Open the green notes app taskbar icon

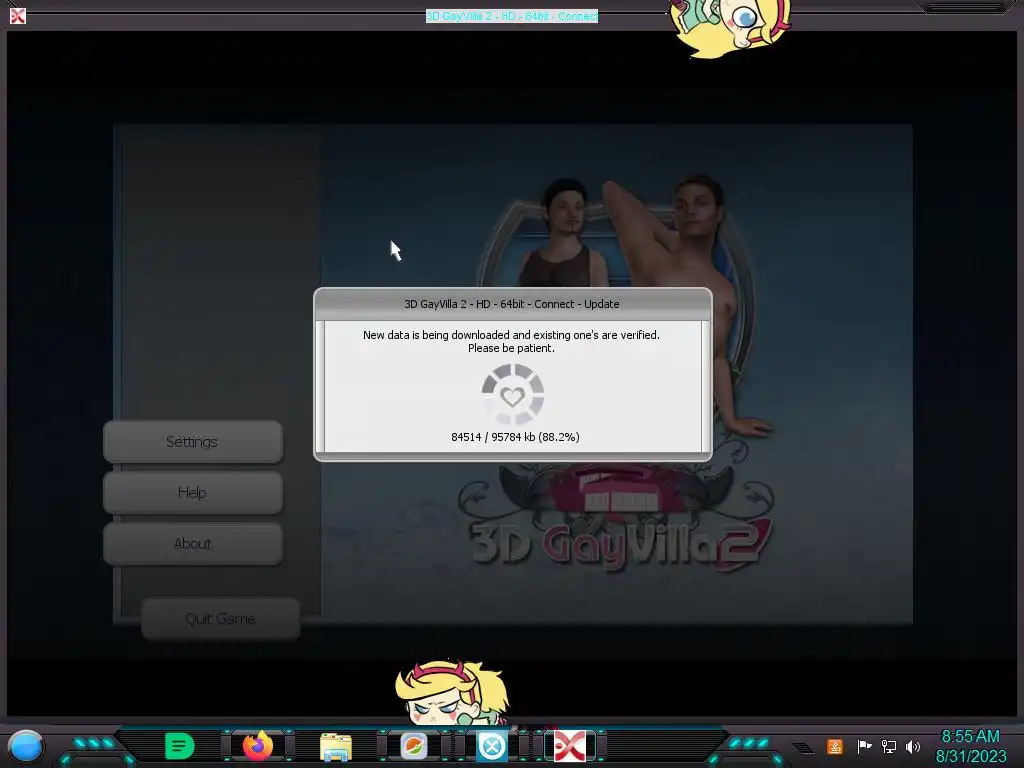[x=179, y=746]
